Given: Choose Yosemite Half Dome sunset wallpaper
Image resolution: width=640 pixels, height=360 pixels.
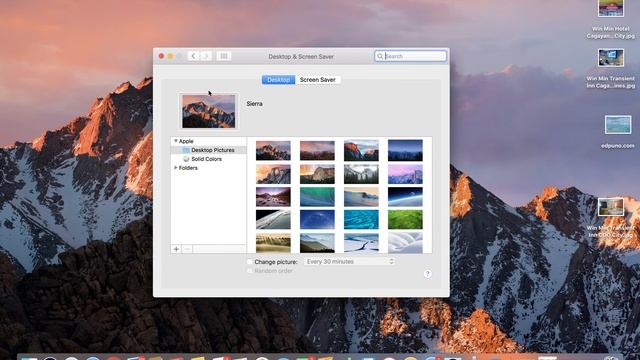Looking at the screenshot, I should click(273, 174).
